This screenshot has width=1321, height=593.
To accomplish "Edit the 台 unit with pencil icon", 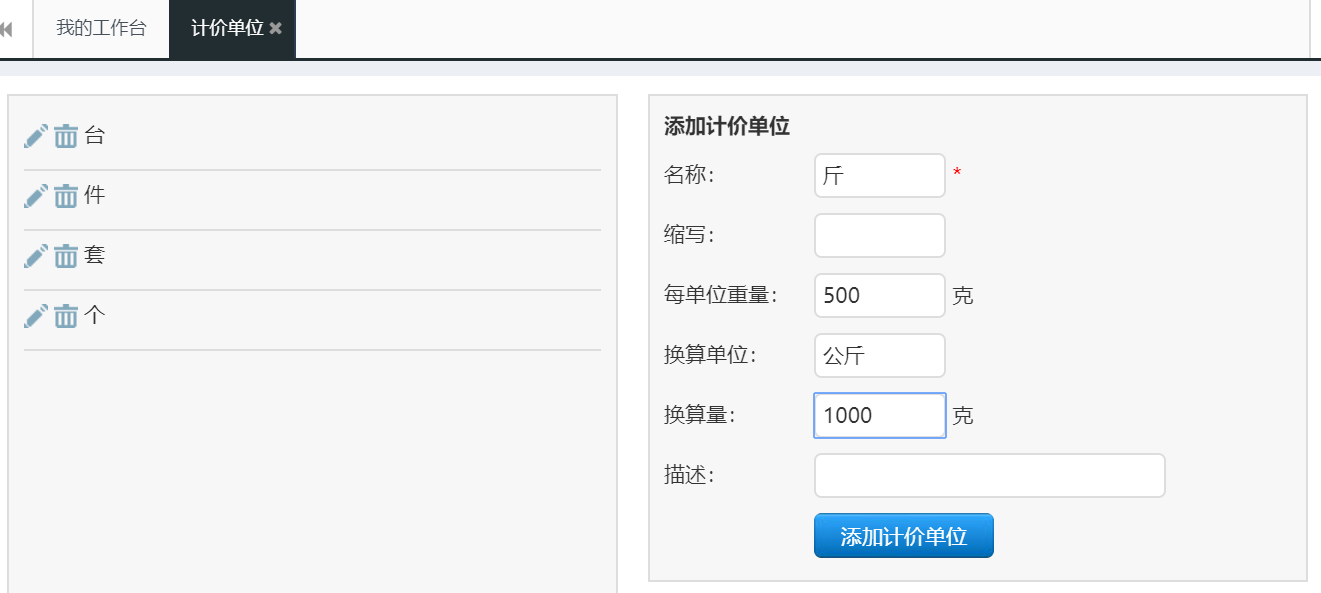I will (x=36, y=136).
